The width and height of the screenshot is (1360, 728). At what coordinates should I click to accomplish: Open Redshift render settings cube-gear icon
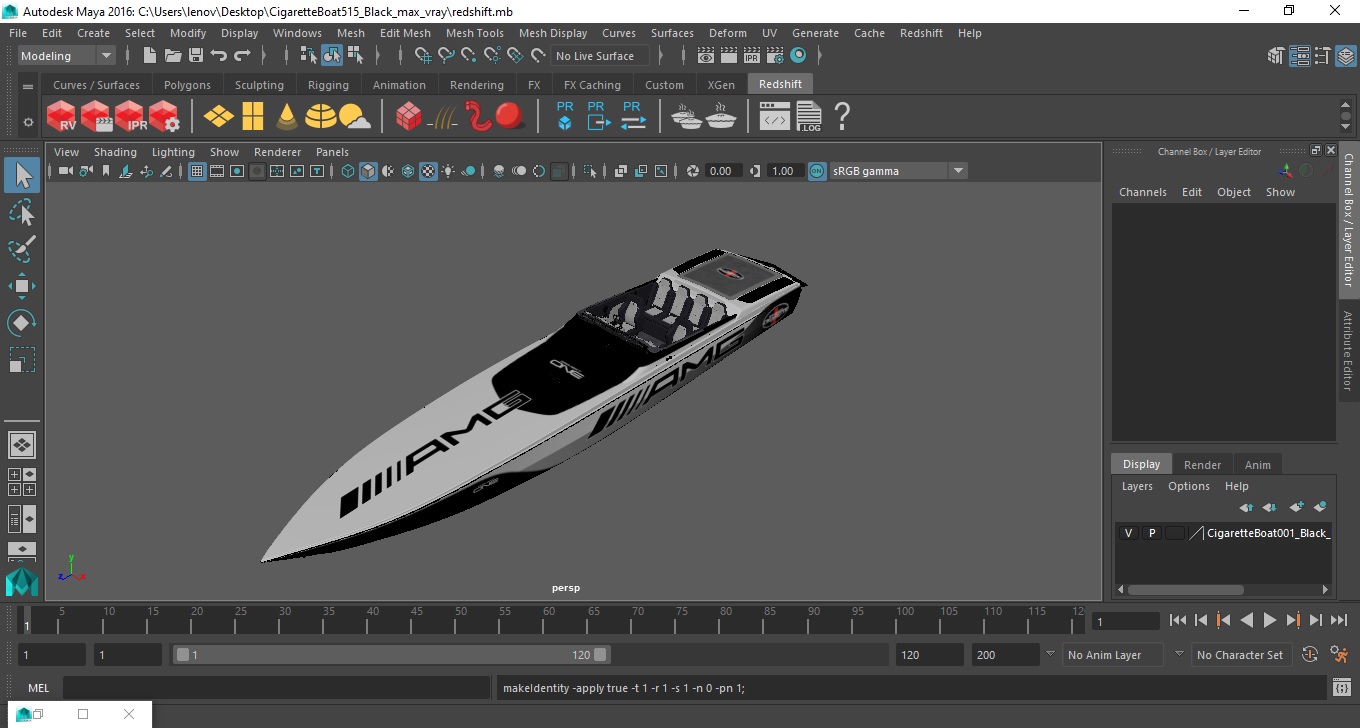[164, 117]
